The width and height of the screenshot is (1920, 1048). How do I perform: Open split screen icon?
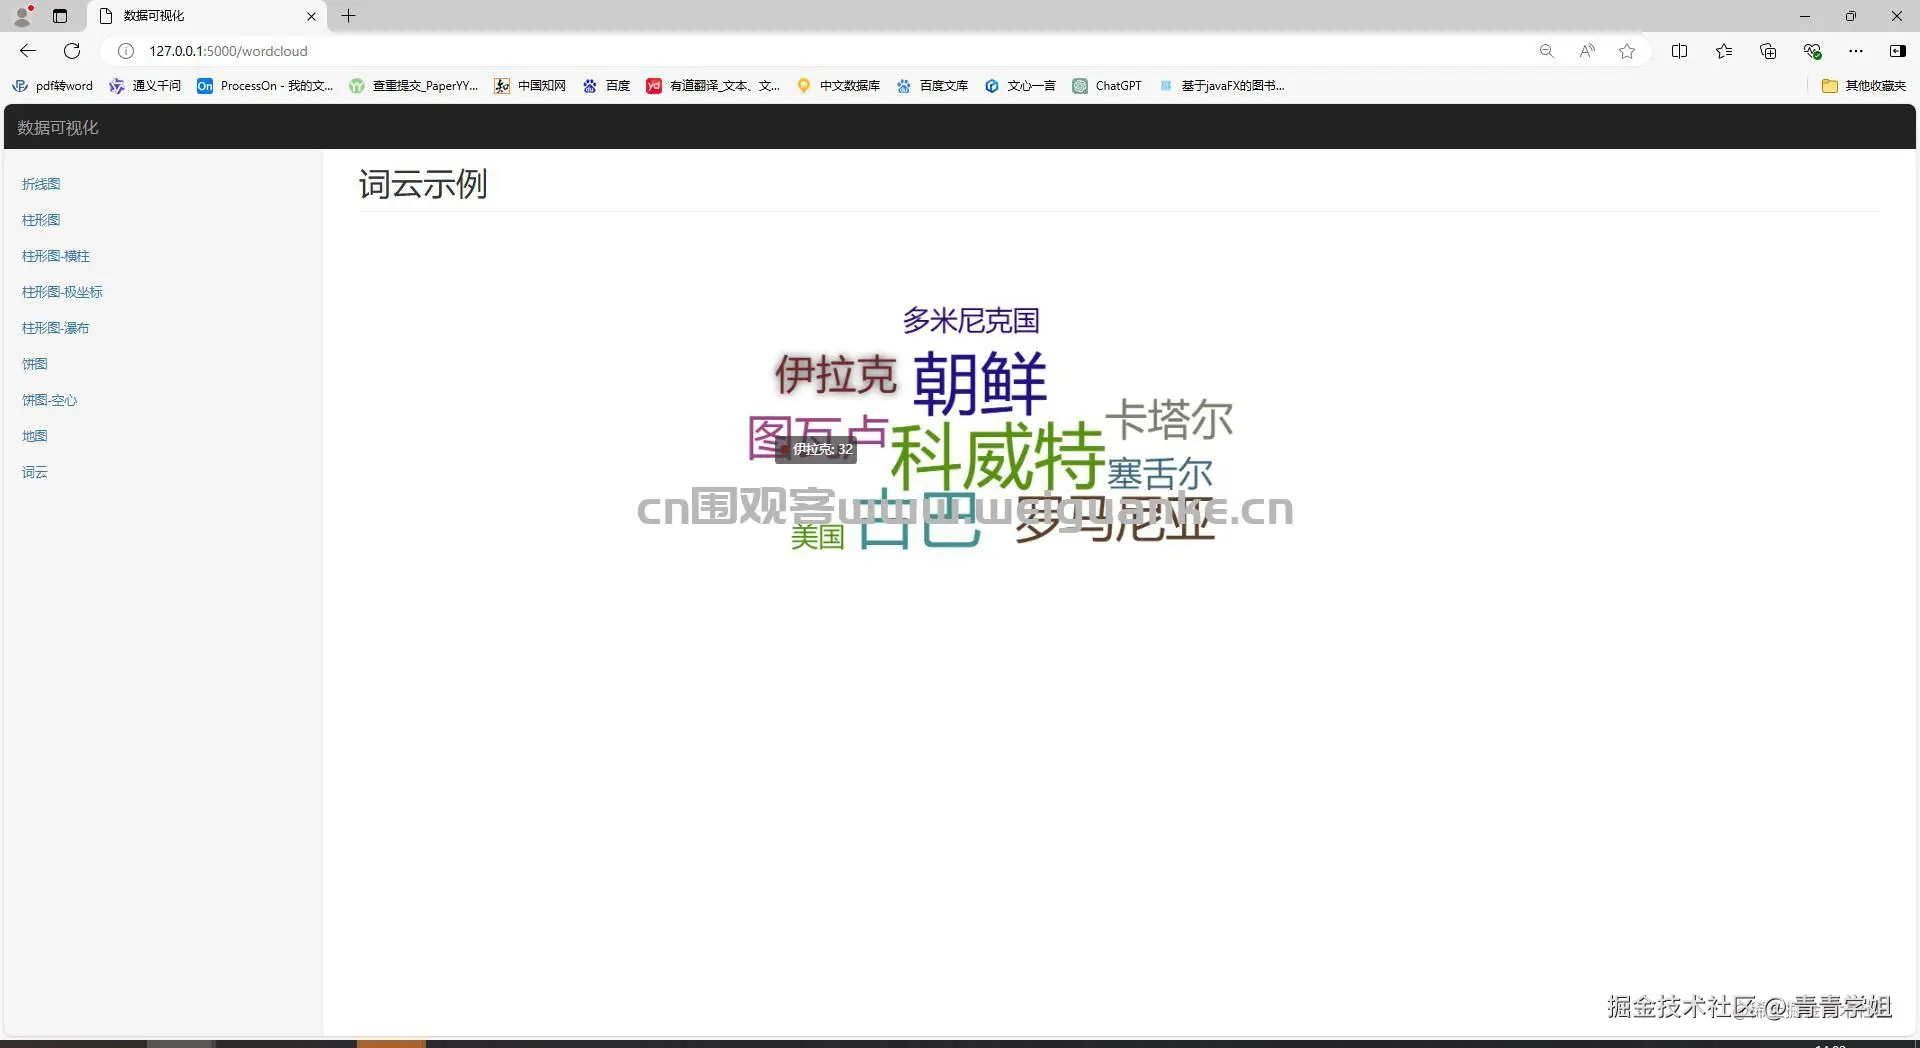click(1680, 51)
